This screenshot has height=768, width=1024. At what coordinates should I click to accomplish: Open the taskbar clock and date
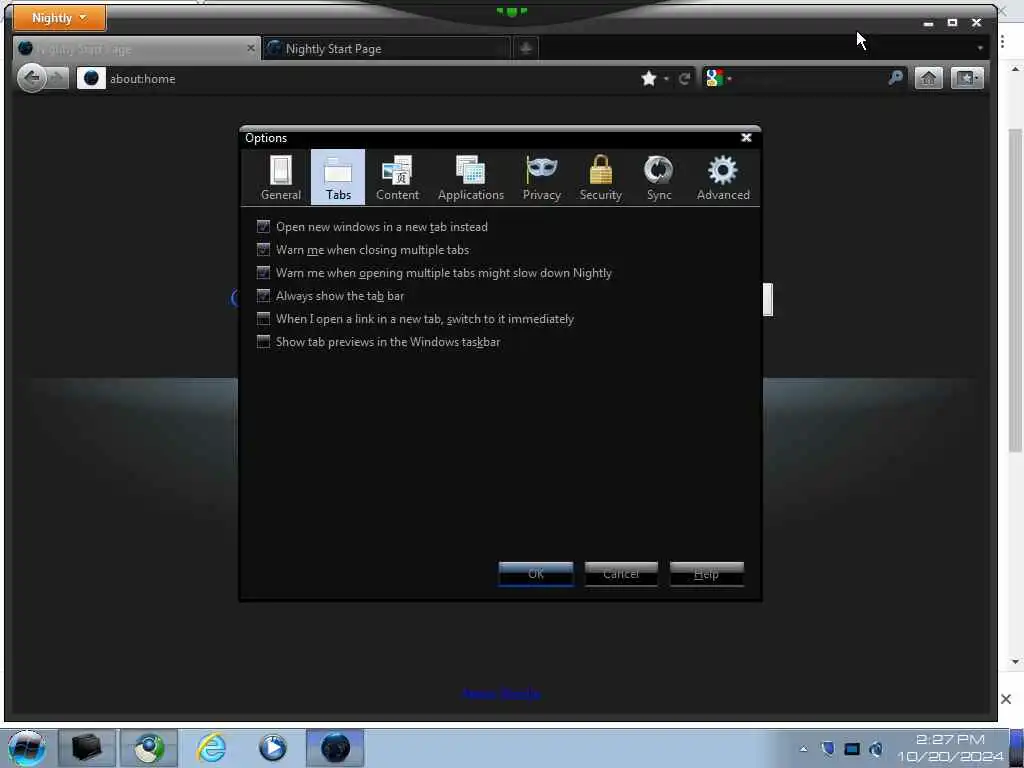coord(950,748)
